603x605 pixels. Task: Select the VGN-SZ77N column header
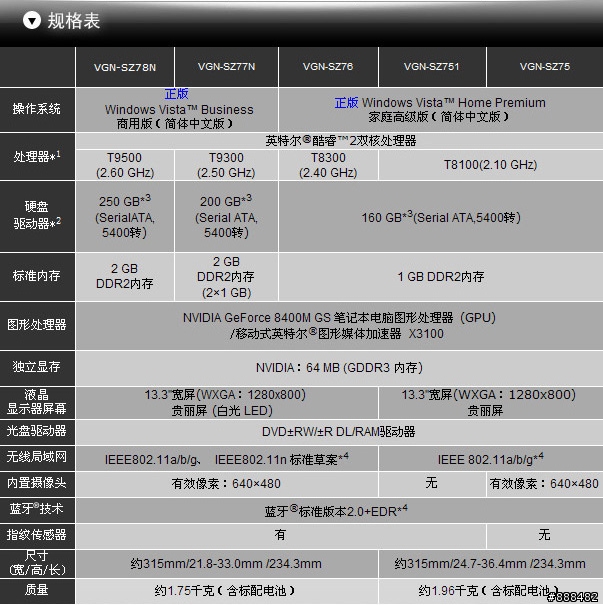226,67
